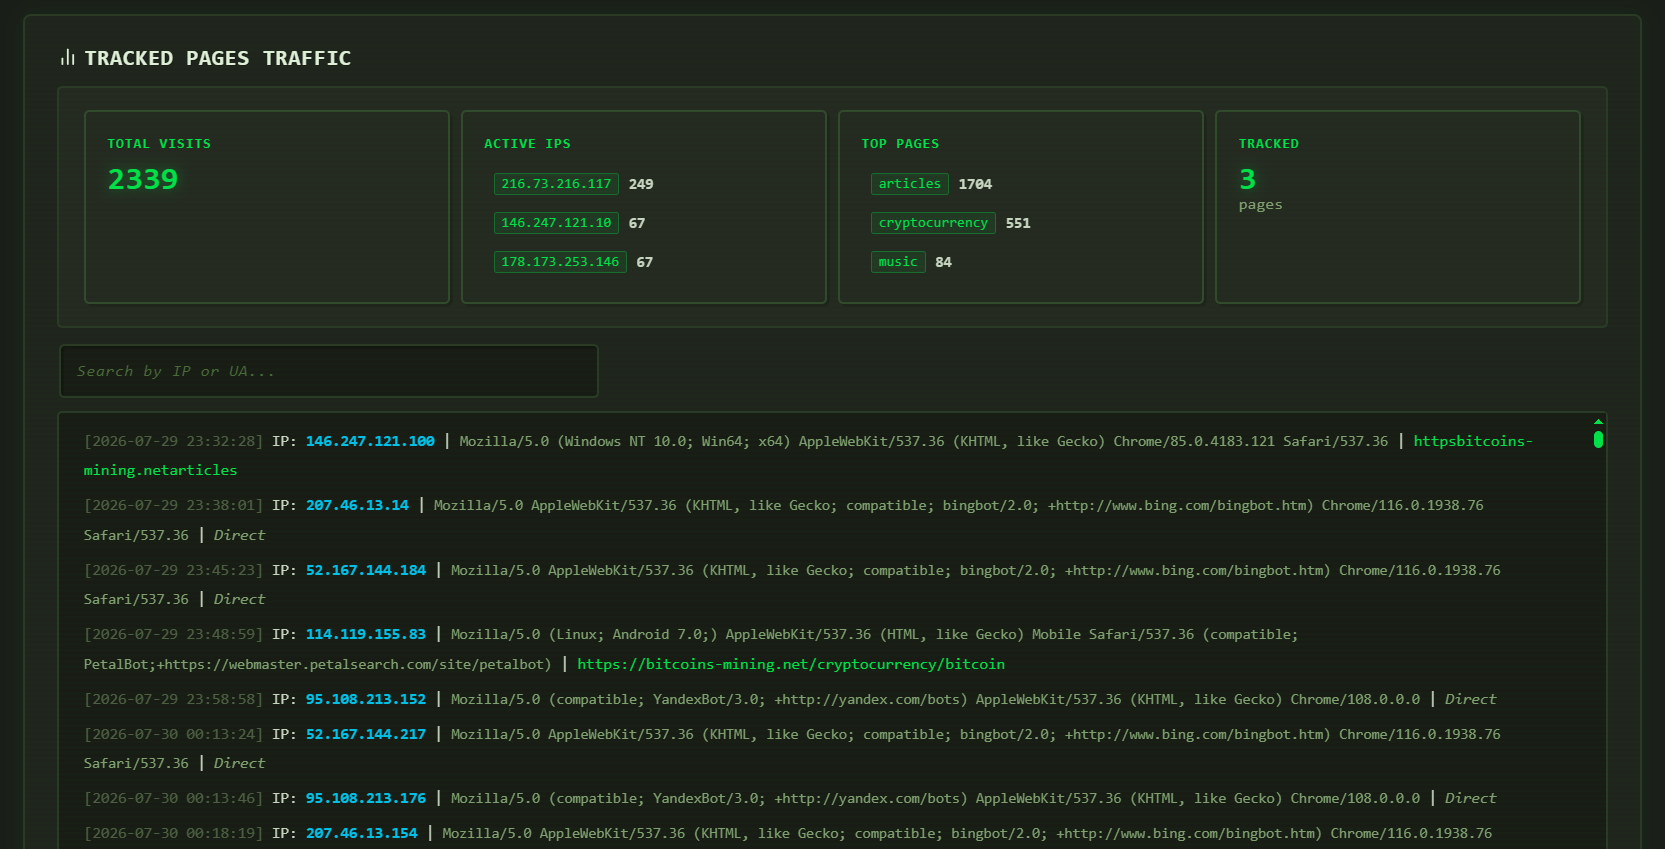Click timestamp 2026-07-30 00:13:24
The width and height of the screenshot is (1665, 849).
[x=174, y=734]
